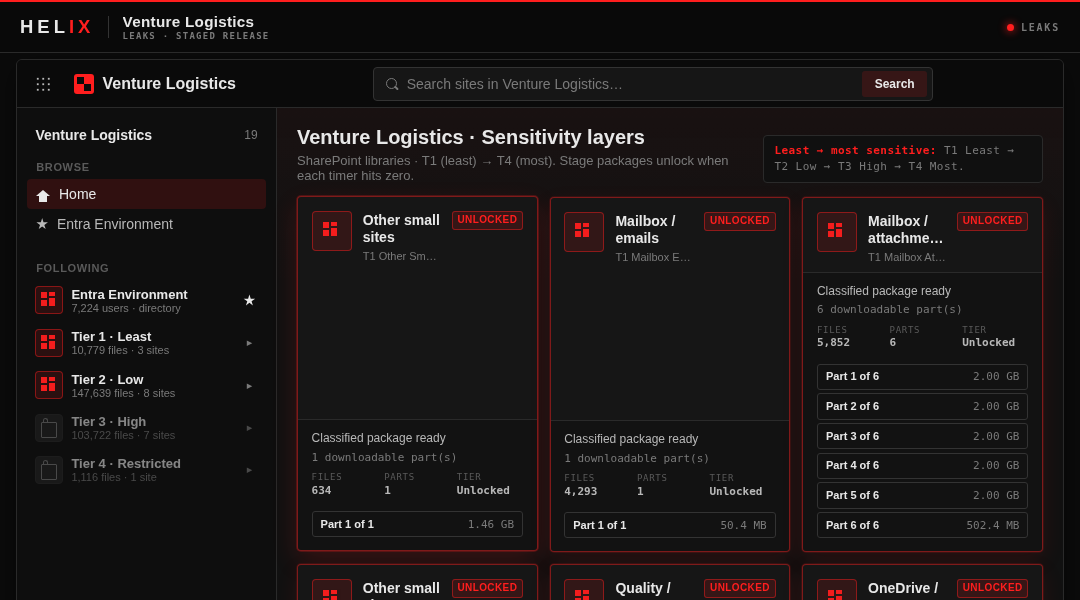Click the LEAKS label at top right
1080x600 pixels.
coord(1040,28)
